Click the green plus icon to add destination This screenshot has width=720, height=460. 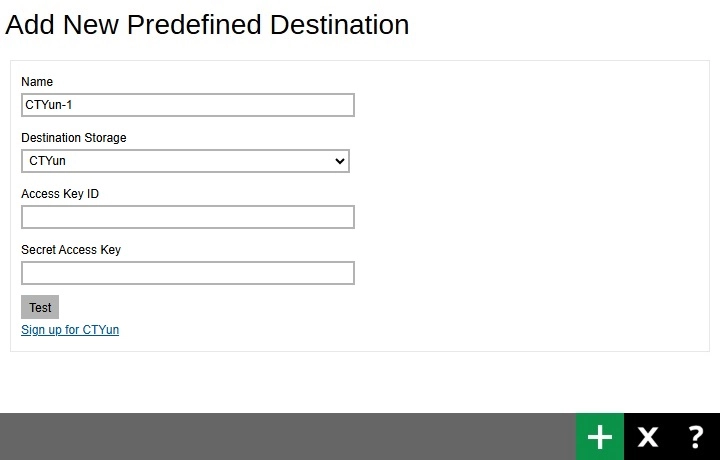(599, 437)
